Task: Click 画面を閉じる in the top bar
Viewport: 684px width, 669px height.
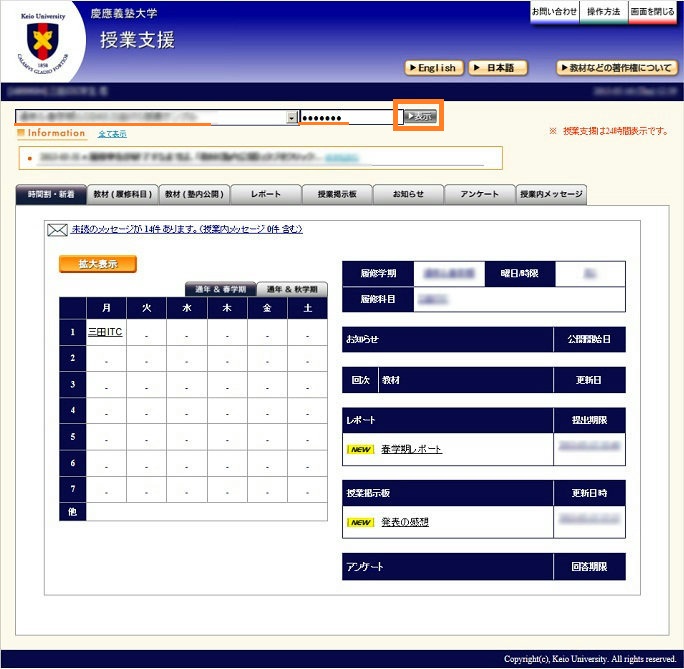Action: (653, 11)
